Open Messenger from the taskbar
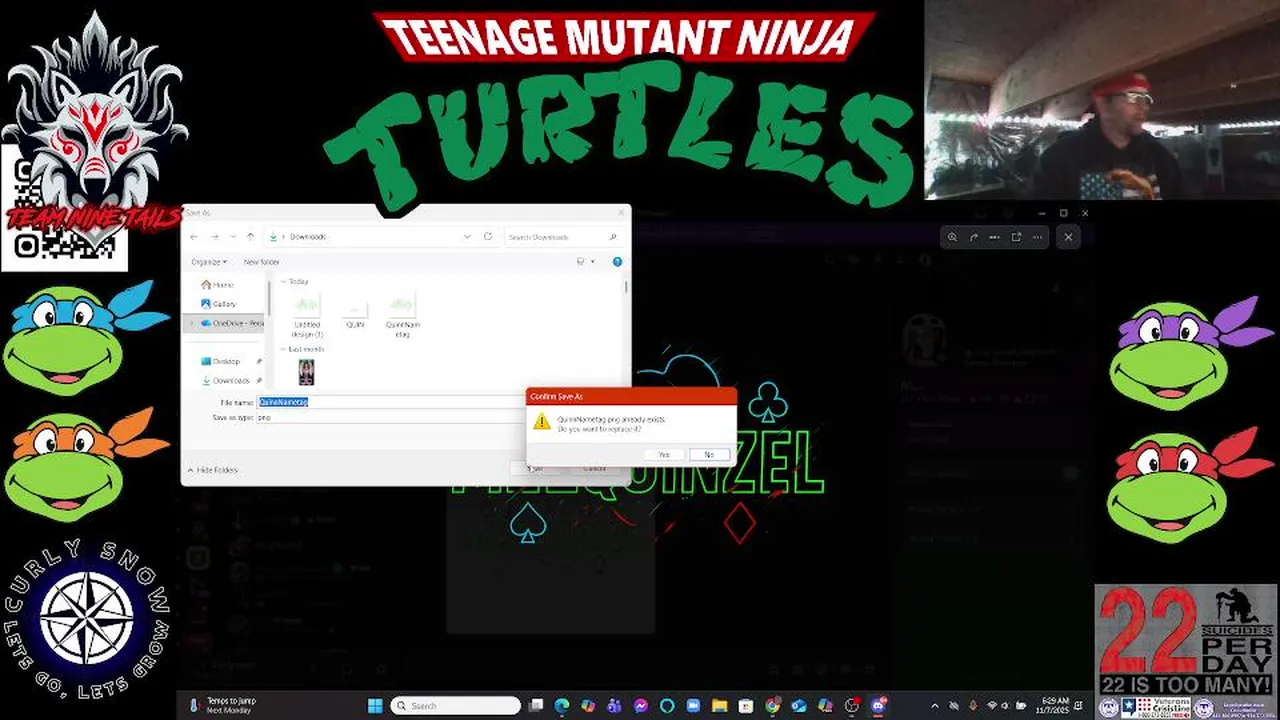The image size is (1280, 720). tap(641, 706)
